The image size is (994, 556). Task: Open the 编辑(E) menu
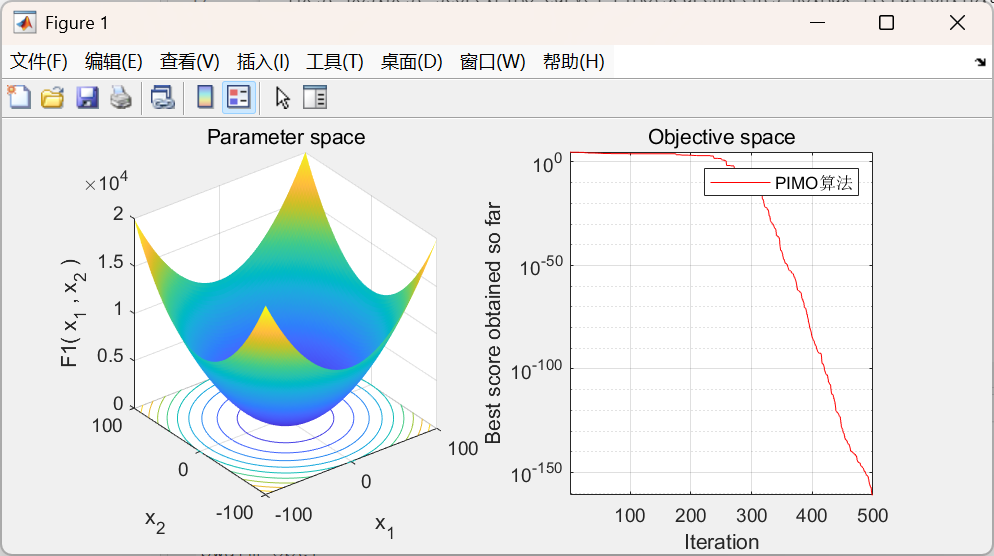click(113, 61)
